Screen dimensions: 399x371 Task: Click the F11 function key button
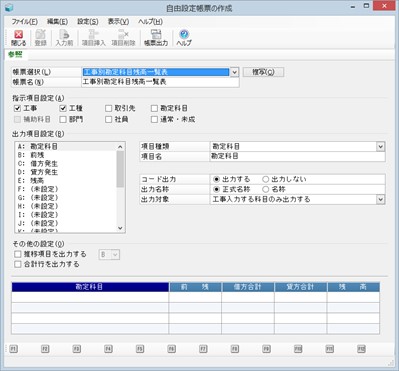[330, 349]
